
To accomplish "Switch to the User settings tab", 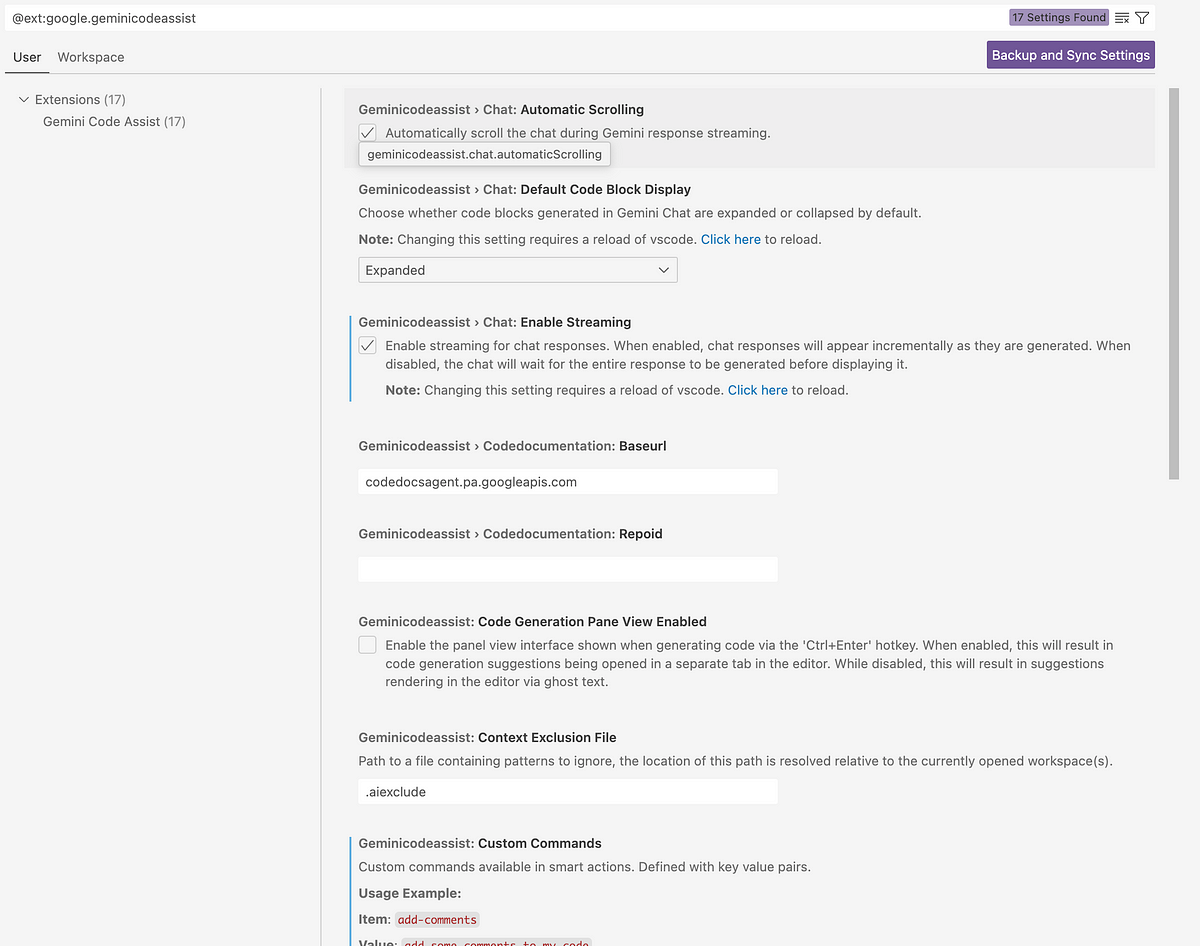I will pyautogui.click(x=27, y=57).
